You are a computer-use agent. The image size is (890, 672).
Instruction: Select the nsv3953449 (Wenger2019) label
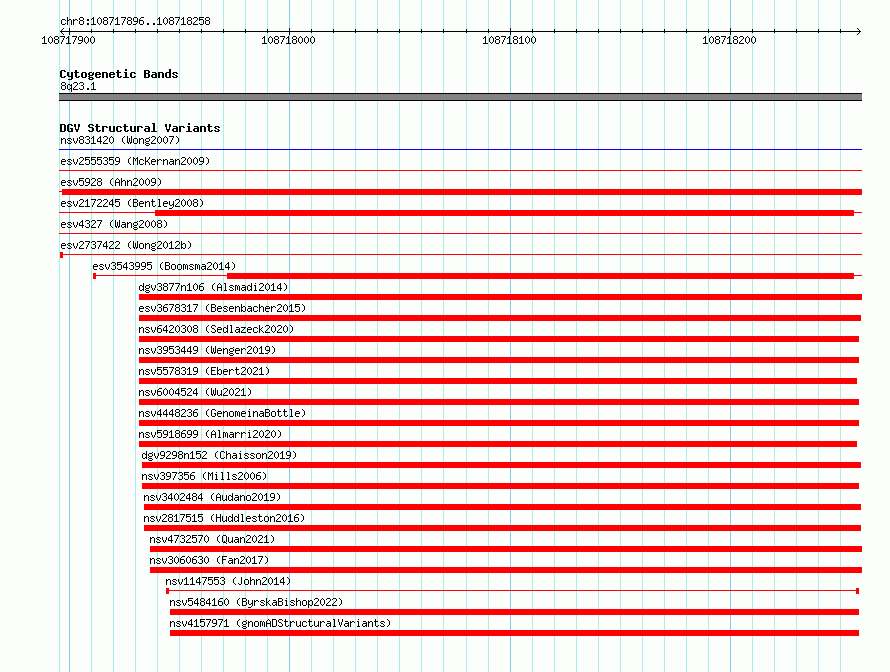[207, 350]
